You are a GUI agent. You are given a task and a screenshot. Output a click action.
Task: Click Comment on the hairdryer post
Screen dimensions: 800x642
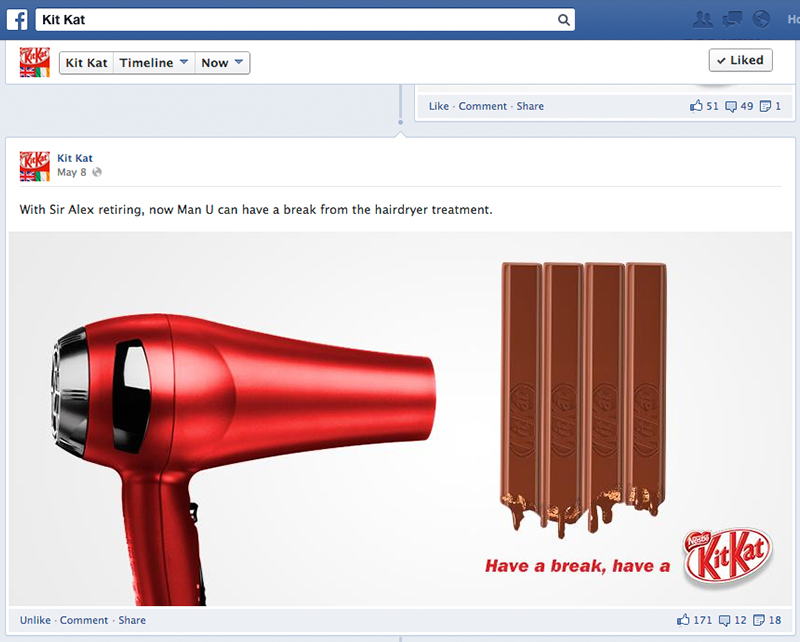(x=84, y=620)
